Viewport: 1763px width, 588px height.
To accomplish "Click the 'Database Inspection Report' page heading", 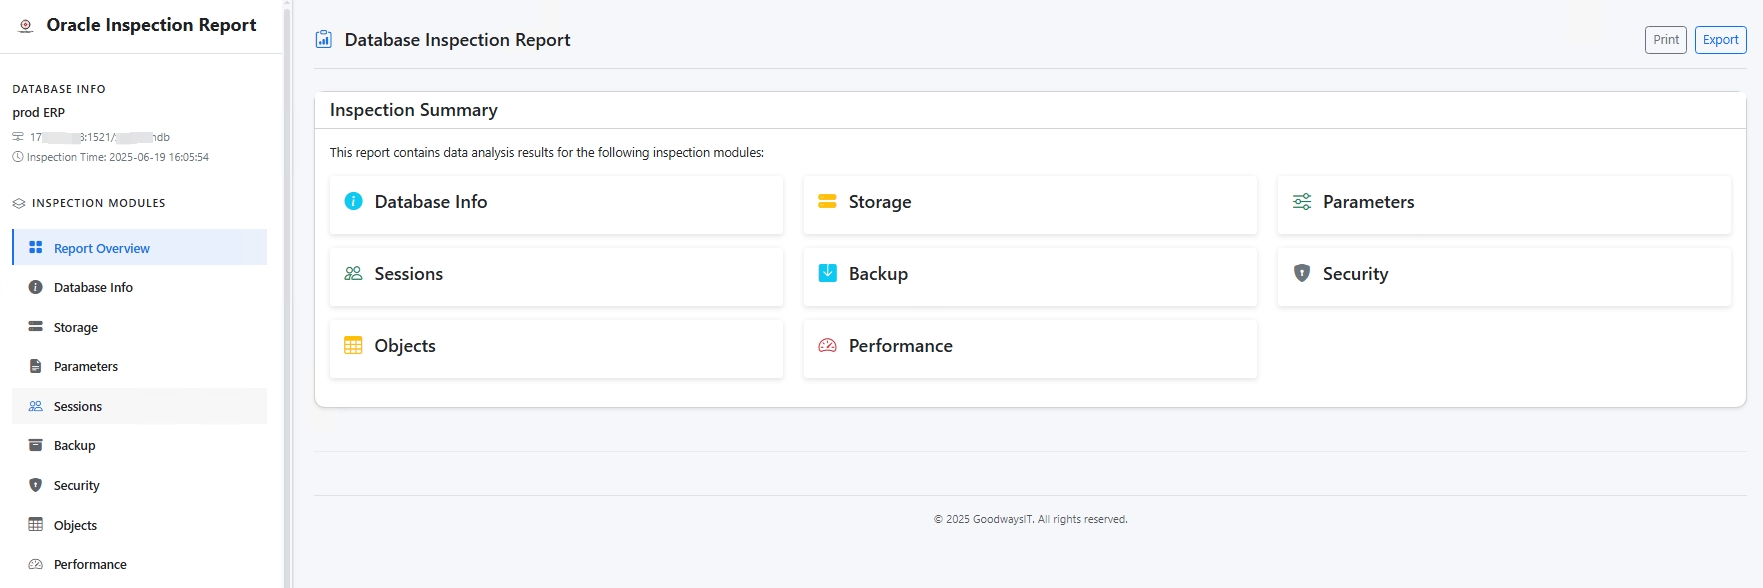I will coord(457,40).
